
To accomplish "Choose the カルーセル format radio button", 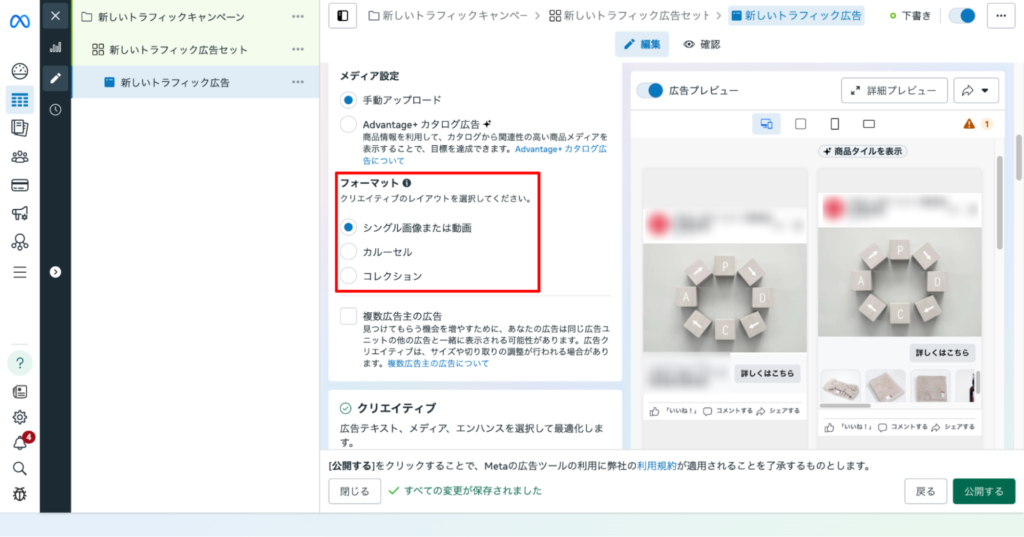I will pos(348,252).
